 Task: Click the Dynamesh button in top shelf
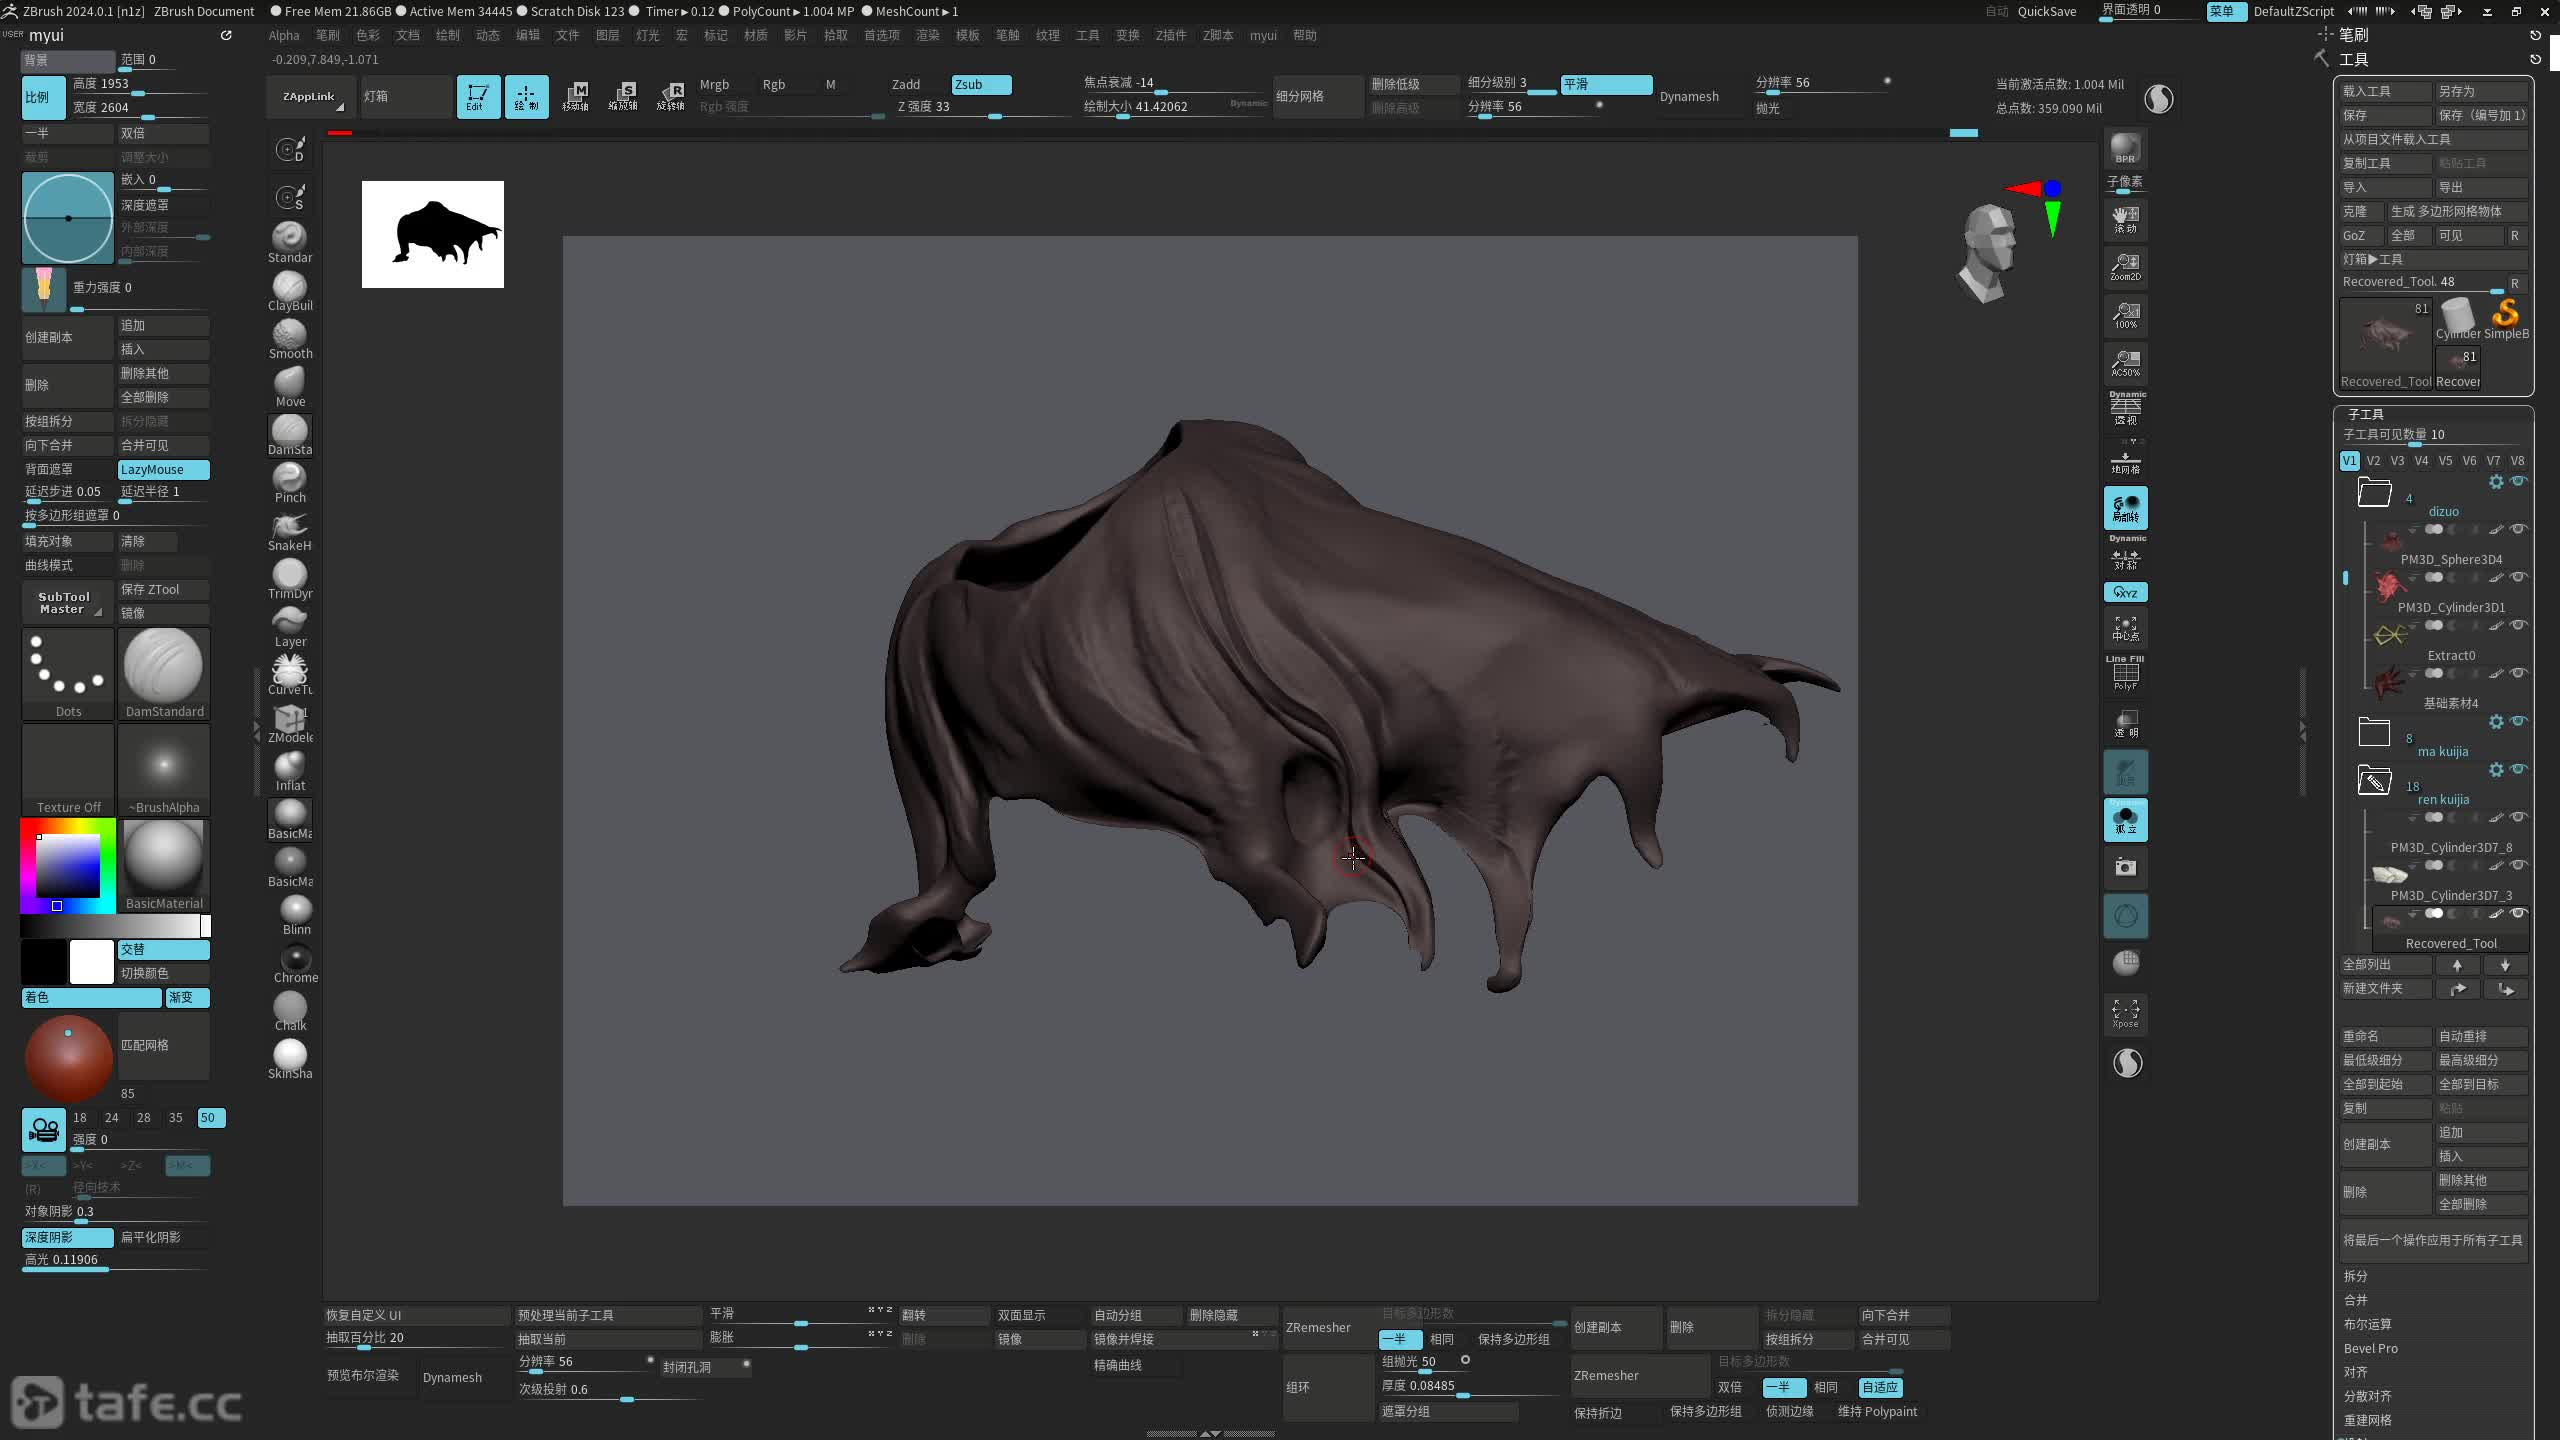click(1689, 96)
